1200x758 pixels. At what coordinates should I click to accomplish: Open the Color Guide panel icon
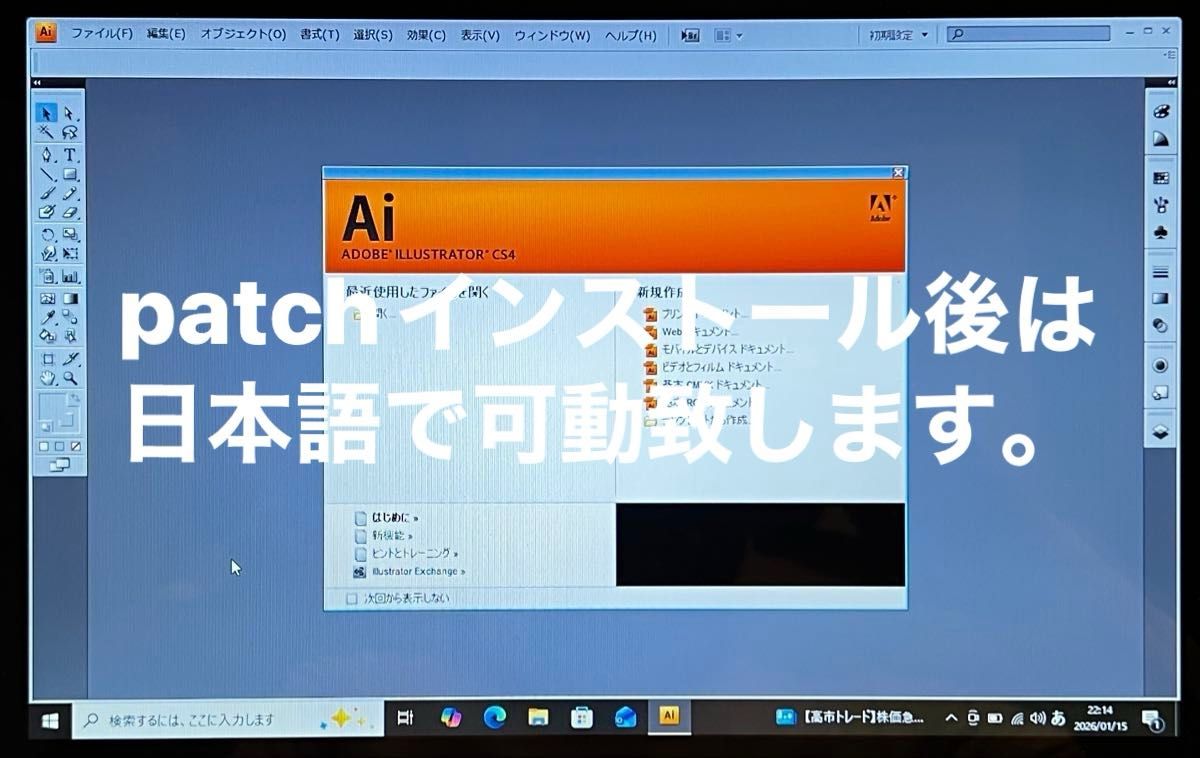(x=1160, y=139)
